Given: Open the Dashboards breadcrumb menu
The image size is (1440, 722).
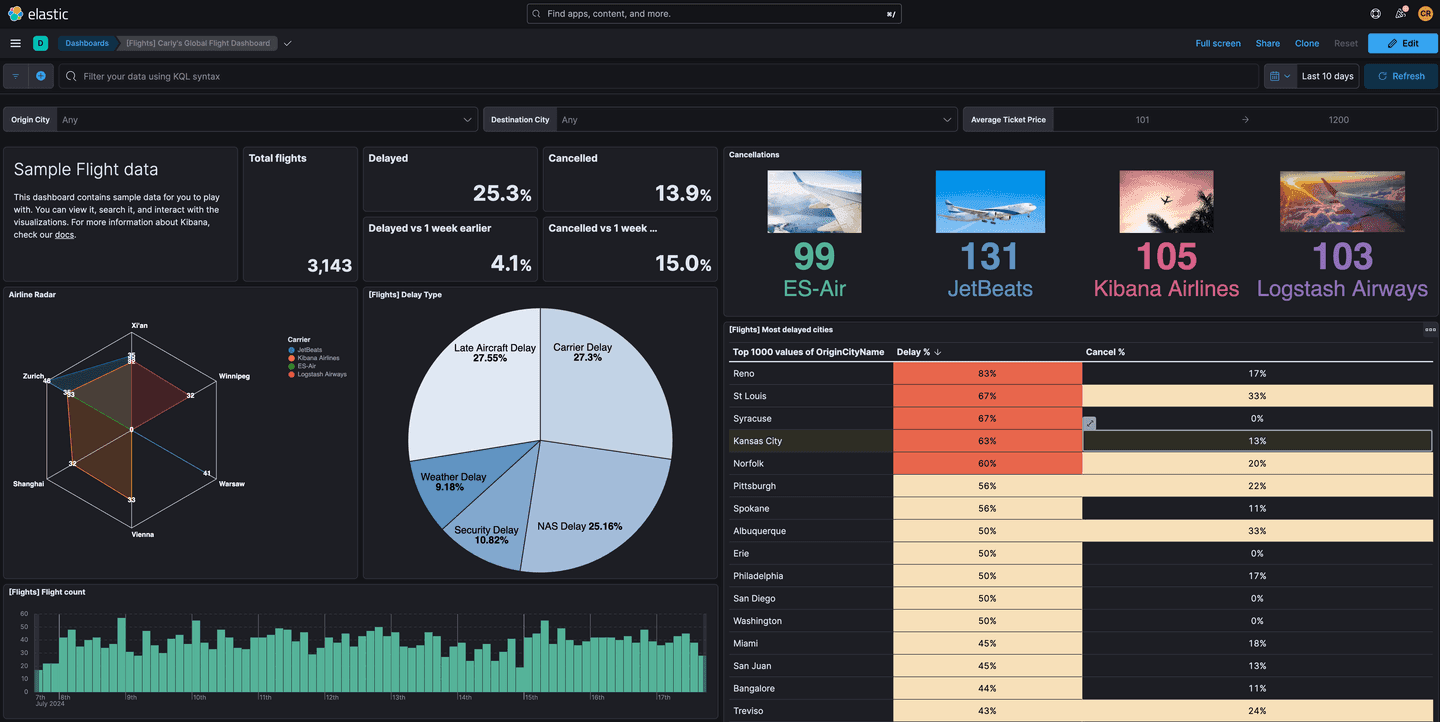Looking at the screenshot, I should (x=86, y=43).
